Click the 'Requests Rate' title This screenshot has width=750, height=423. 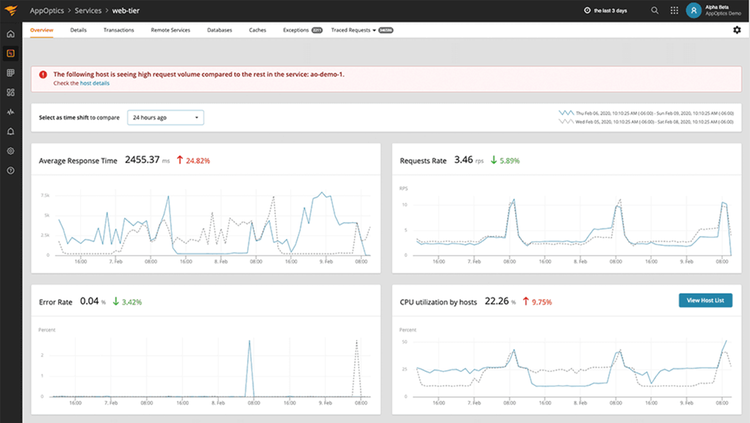click(423, 161)
